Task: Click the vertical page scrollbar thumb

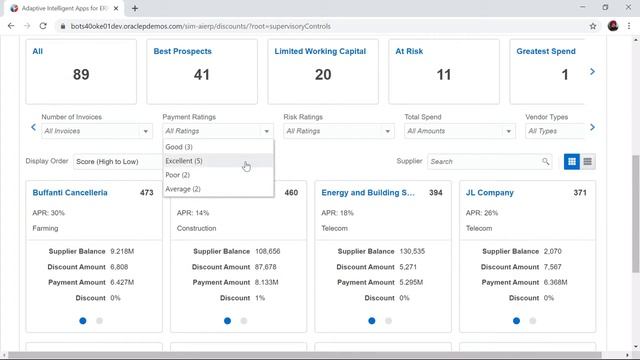Action: tap(636, 213)
